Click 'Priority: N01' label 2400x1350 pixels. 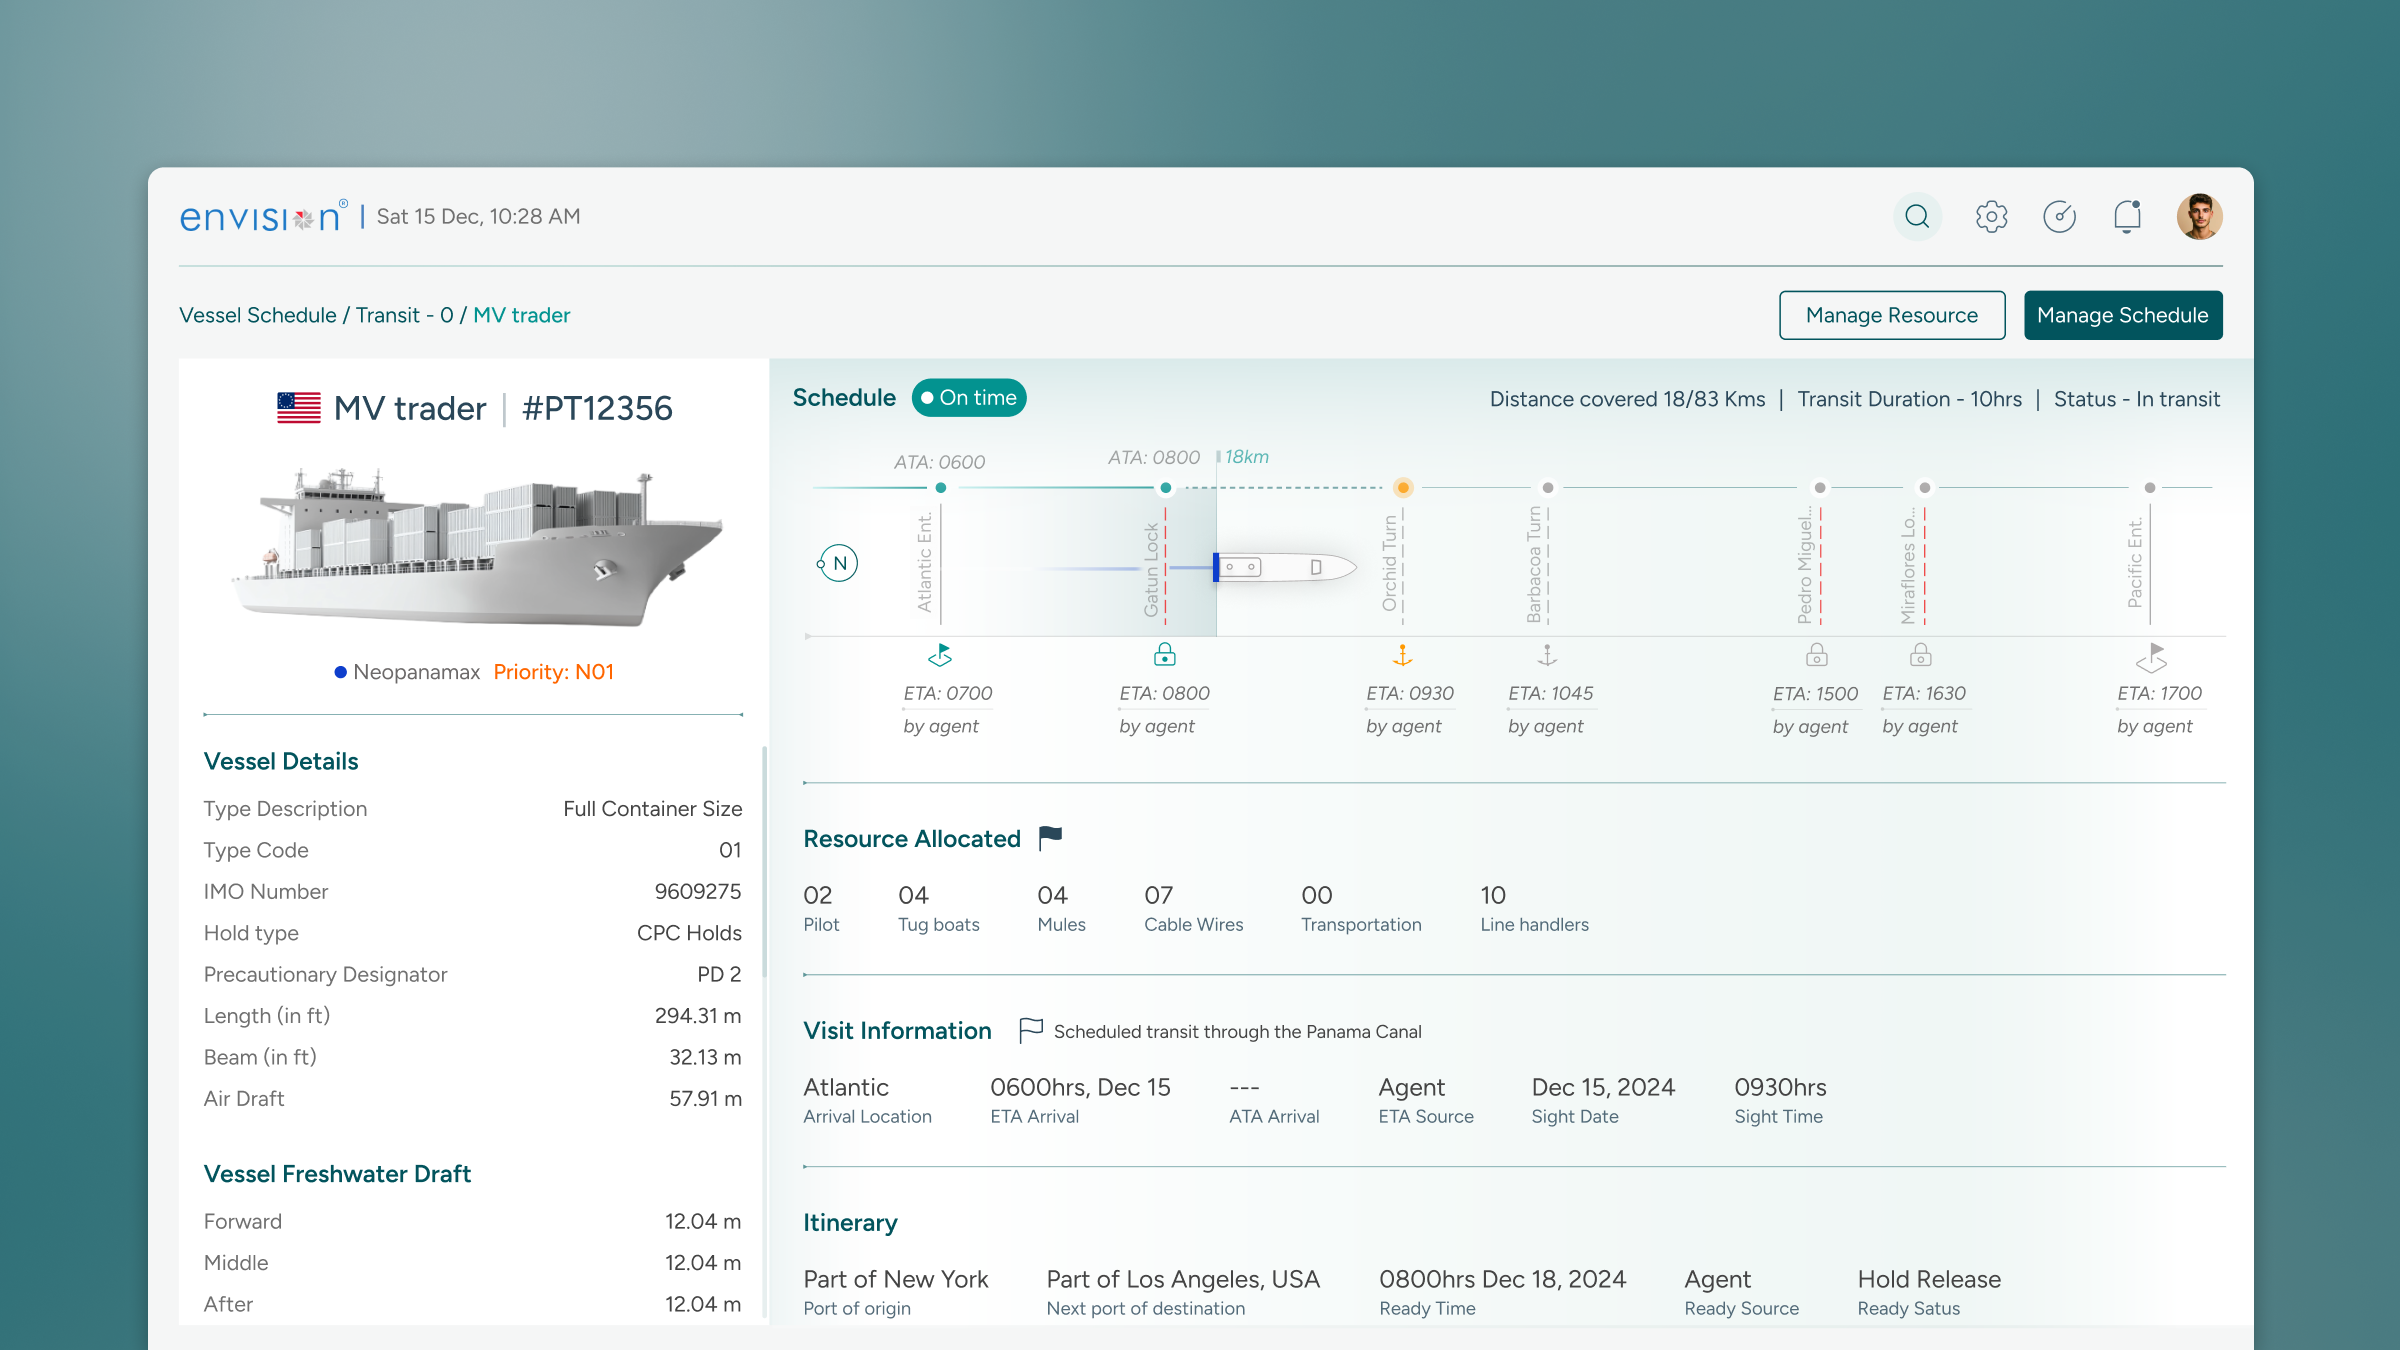coord(554,672)
